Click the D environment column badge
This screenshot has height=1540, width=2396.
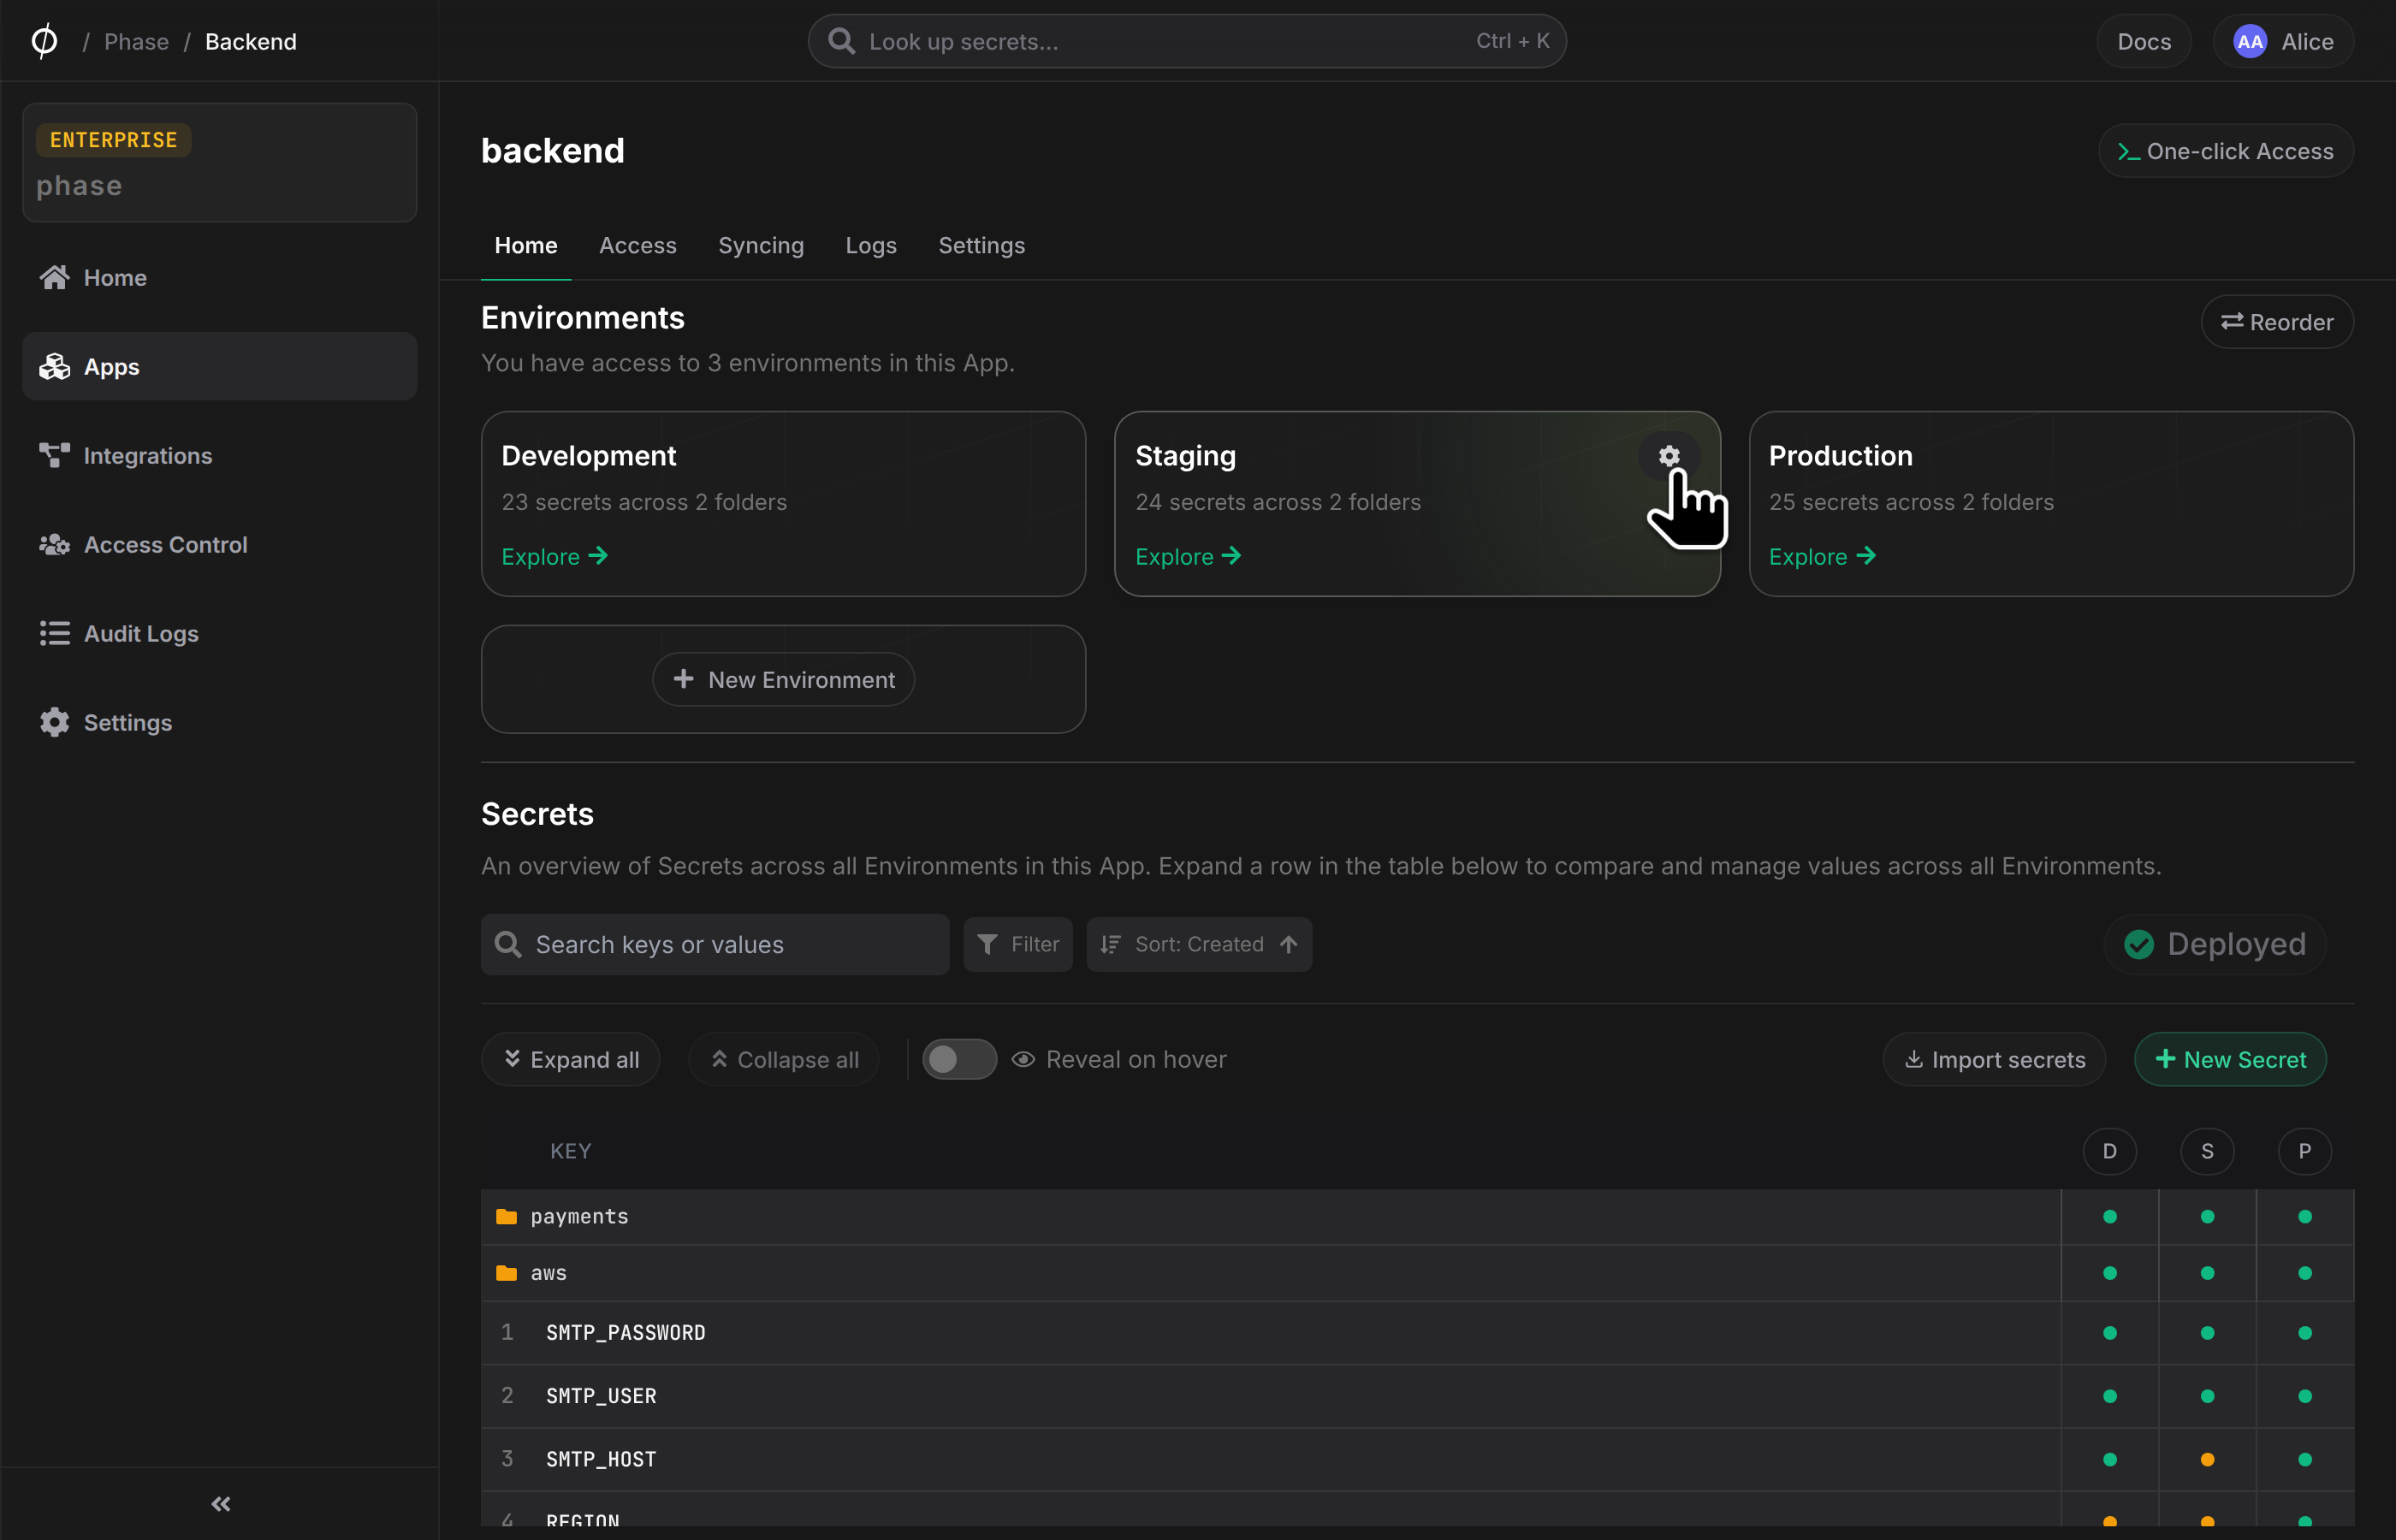pyautogui.click(x=2110, y=1151)
